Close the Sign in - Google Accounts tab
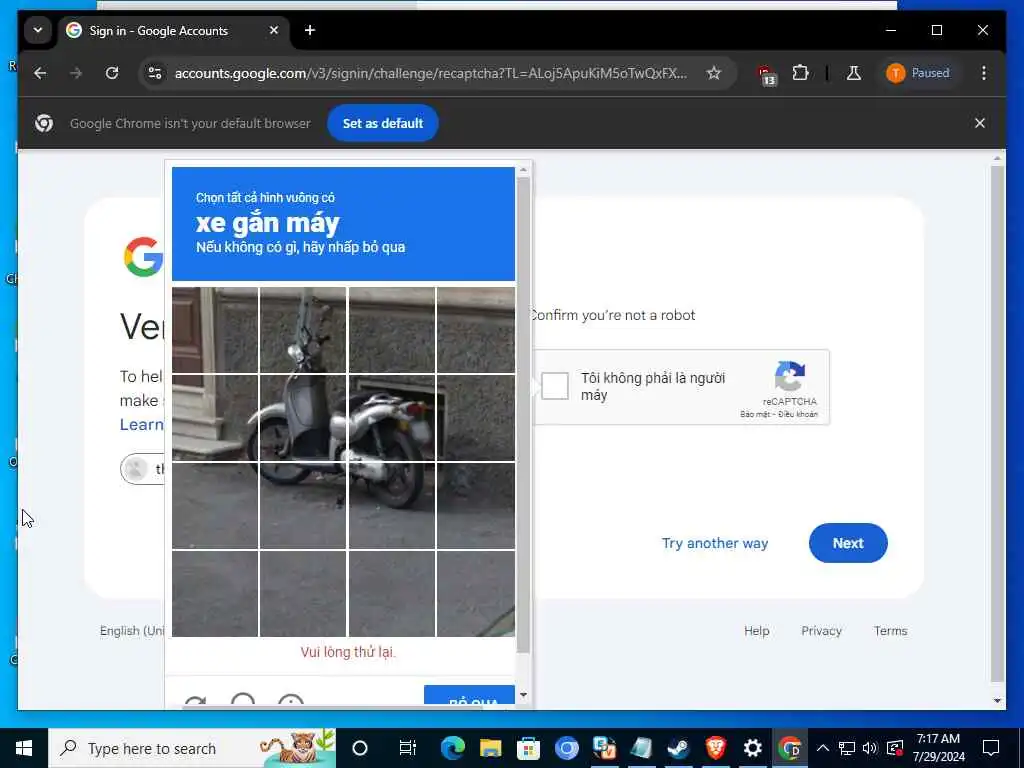 pos(274,30)
